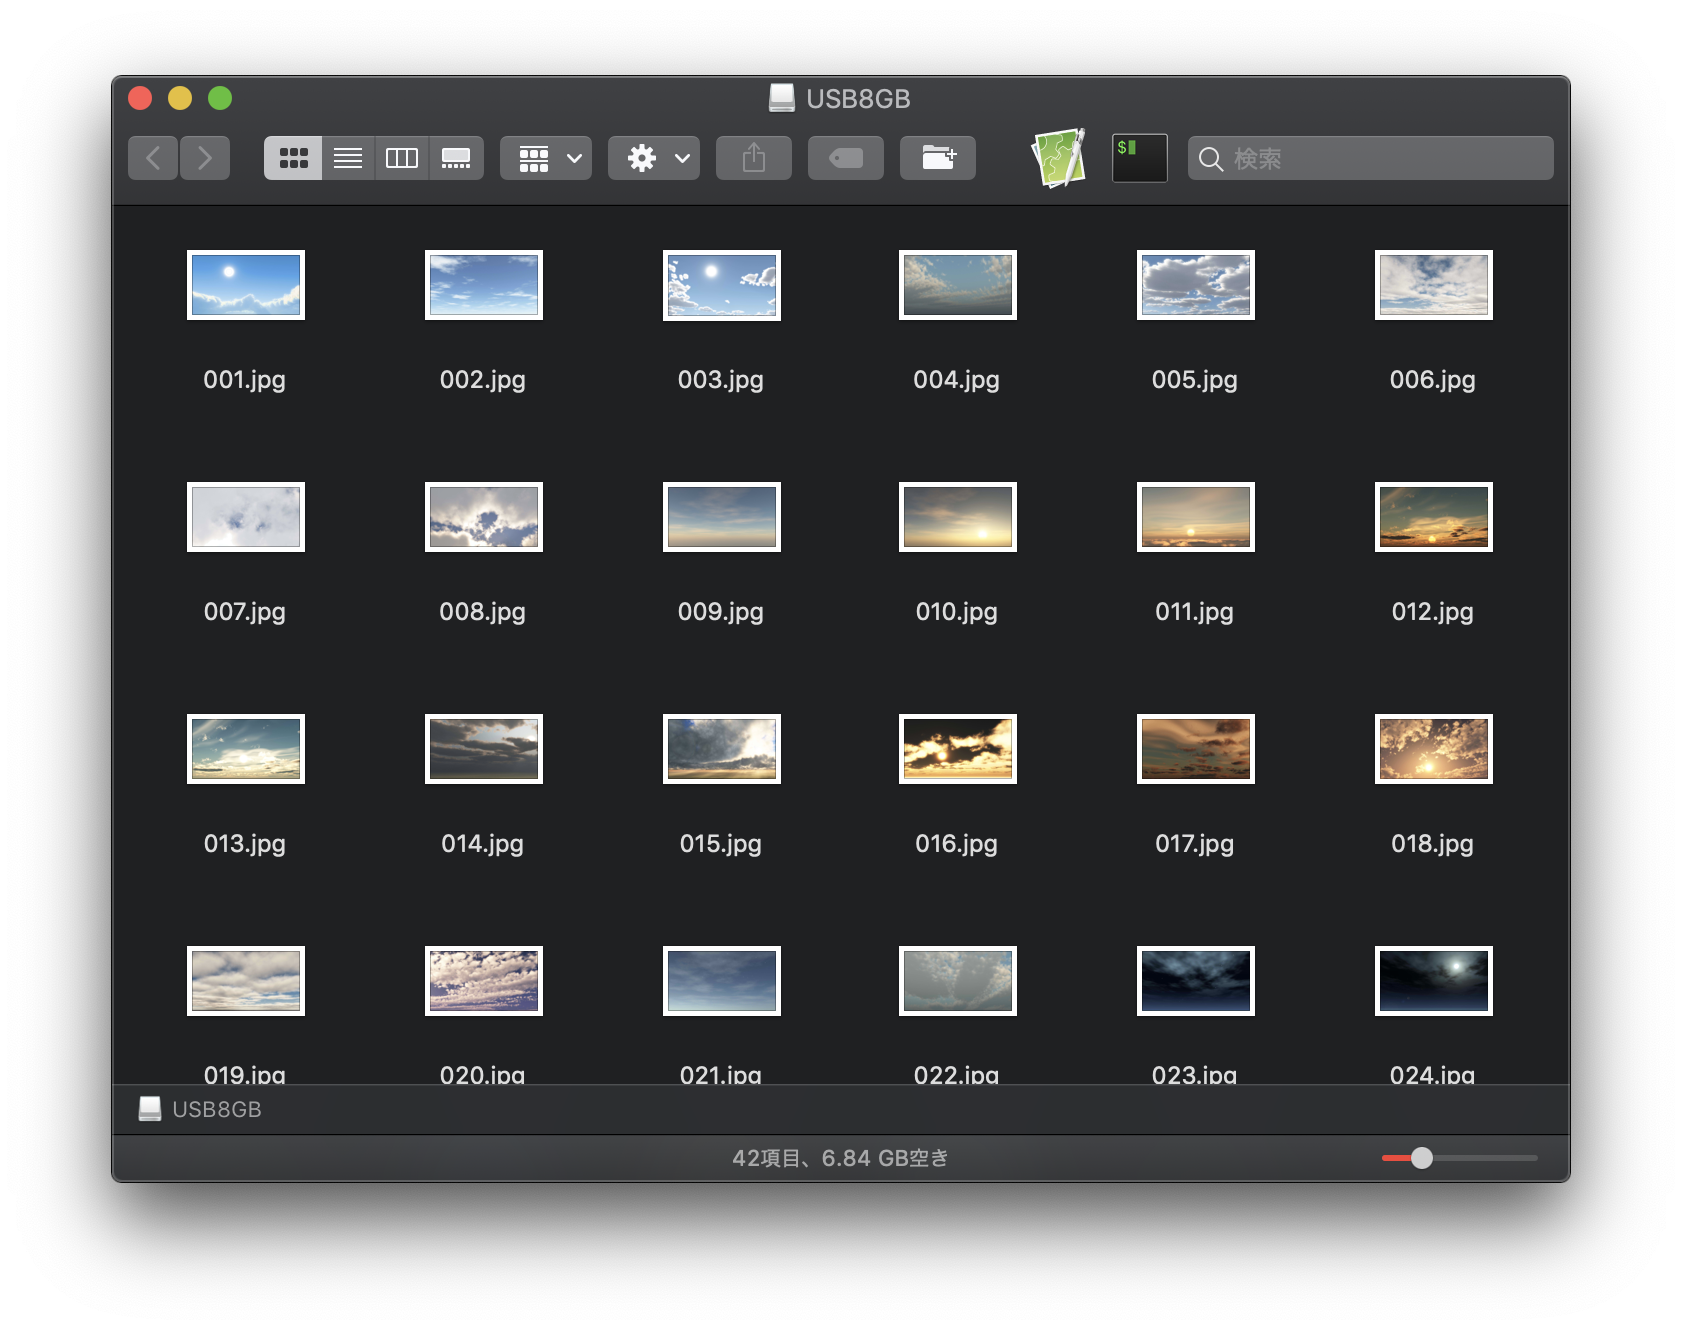Click the Edit Tags toolbar icon
Viewport: 1682px width, 1330px height.
[846, 158]
